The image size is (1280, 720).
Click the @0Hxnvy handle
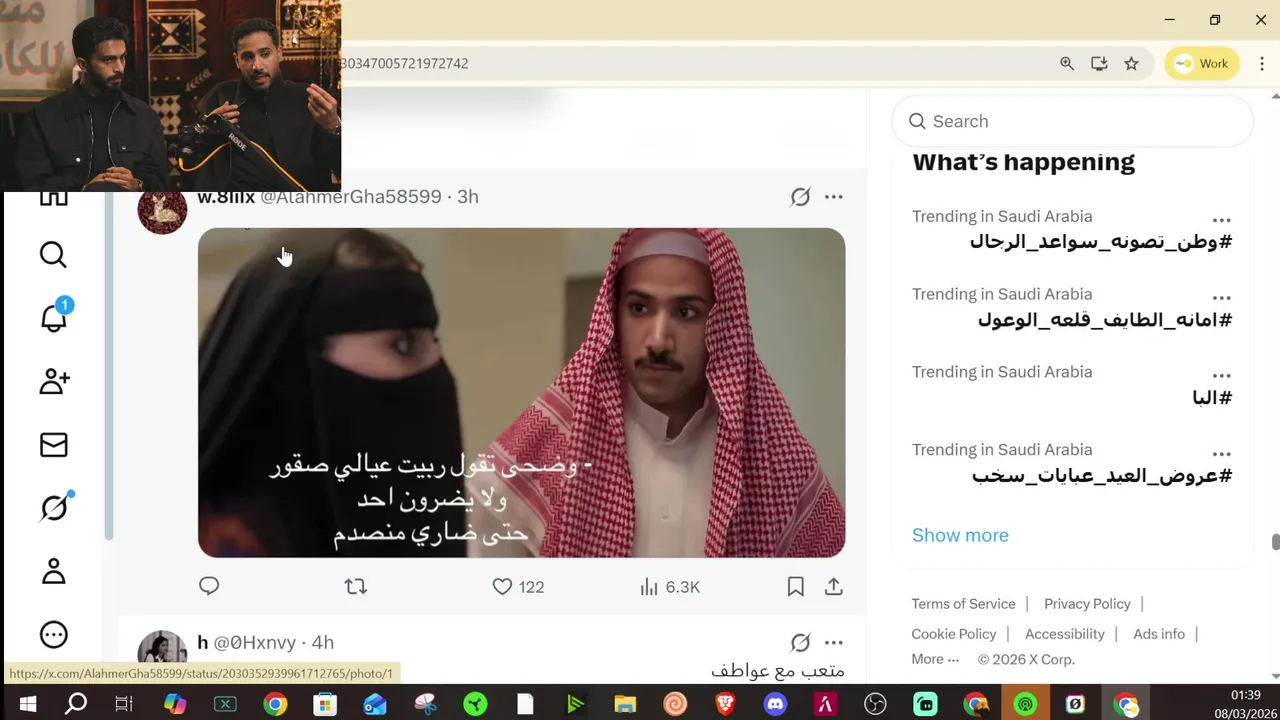tap(255, 643)
